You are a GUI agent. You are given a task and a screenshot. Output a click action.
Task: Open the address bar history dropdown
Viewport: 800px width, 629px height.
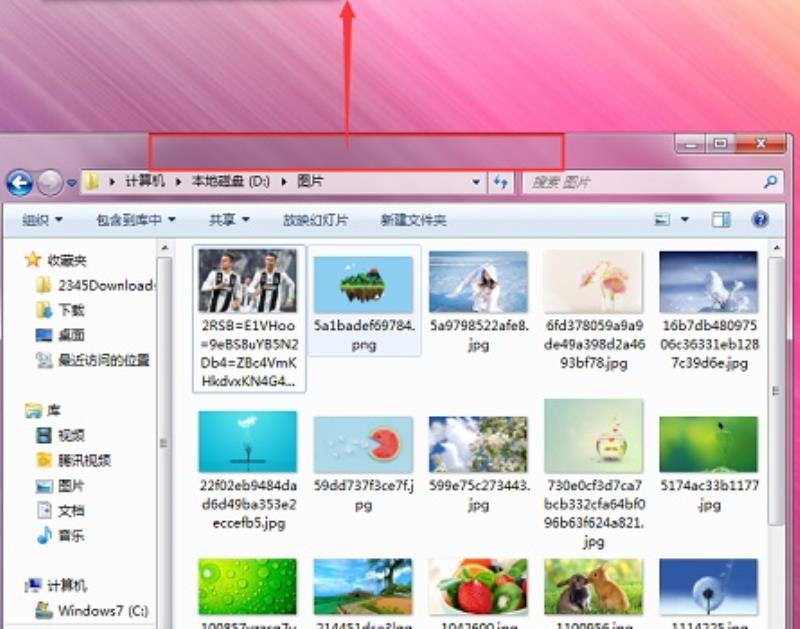click(476, 182)
